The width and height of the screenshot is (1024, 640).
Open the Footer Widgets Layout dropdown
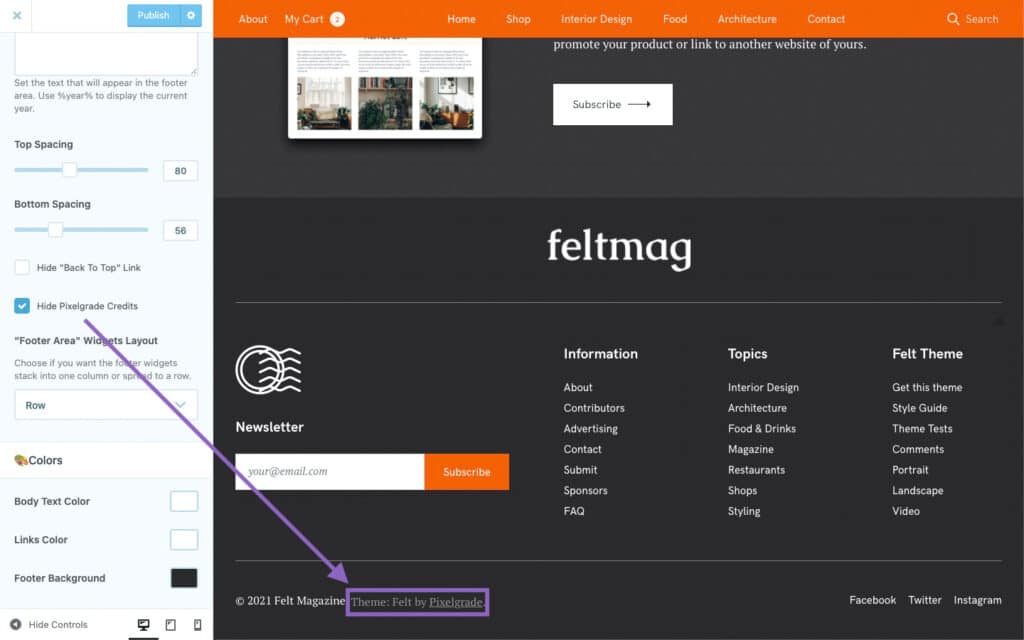click(106, 405)
